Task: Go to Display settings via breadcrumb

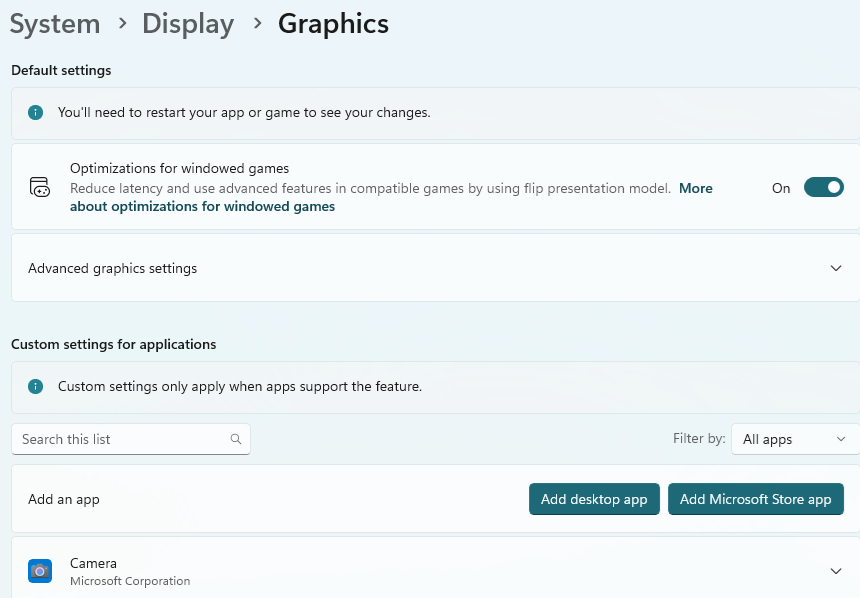Action: click(188, 24)
